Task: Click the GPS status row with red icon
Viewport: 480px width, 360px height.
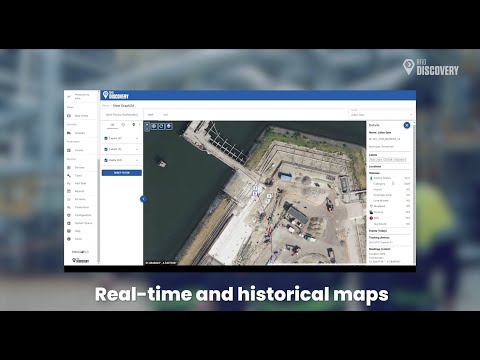Action: (390, 218)
